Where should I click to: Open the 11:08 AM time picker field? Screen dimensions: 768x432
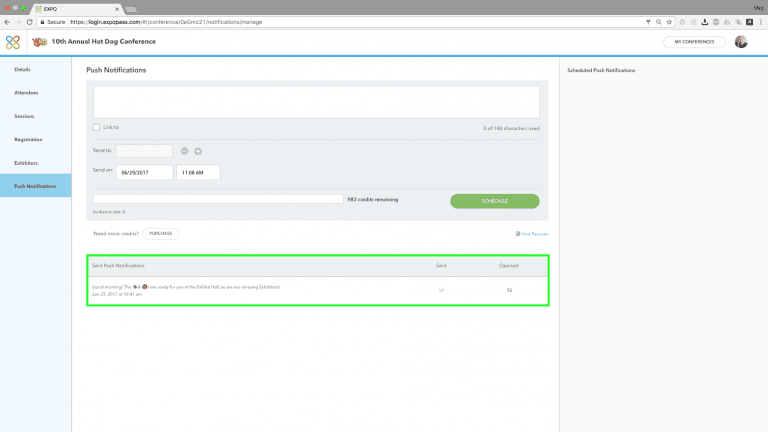[198, 172]
